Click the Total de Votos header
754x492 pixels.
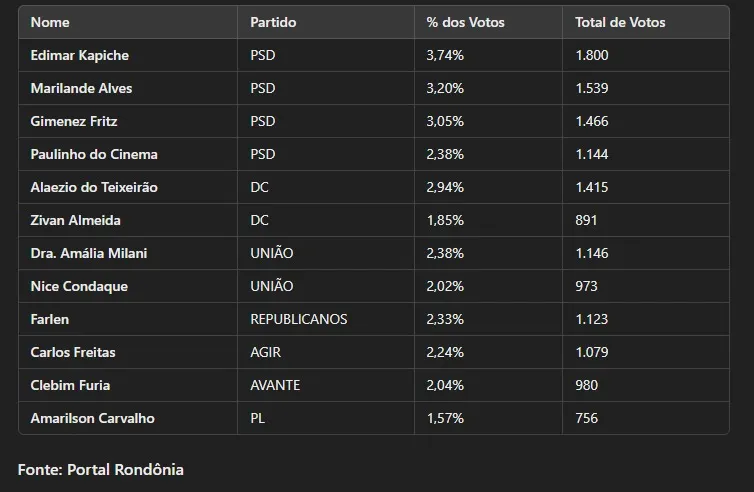pyautogui.click(x=620, y=22)
